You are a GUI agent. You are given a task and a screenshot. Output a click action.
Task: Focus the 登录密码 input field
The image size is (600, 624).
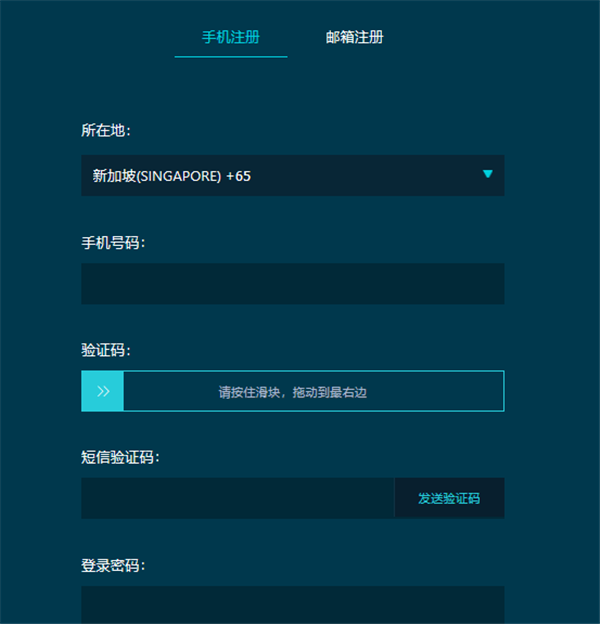coord(292,604)
